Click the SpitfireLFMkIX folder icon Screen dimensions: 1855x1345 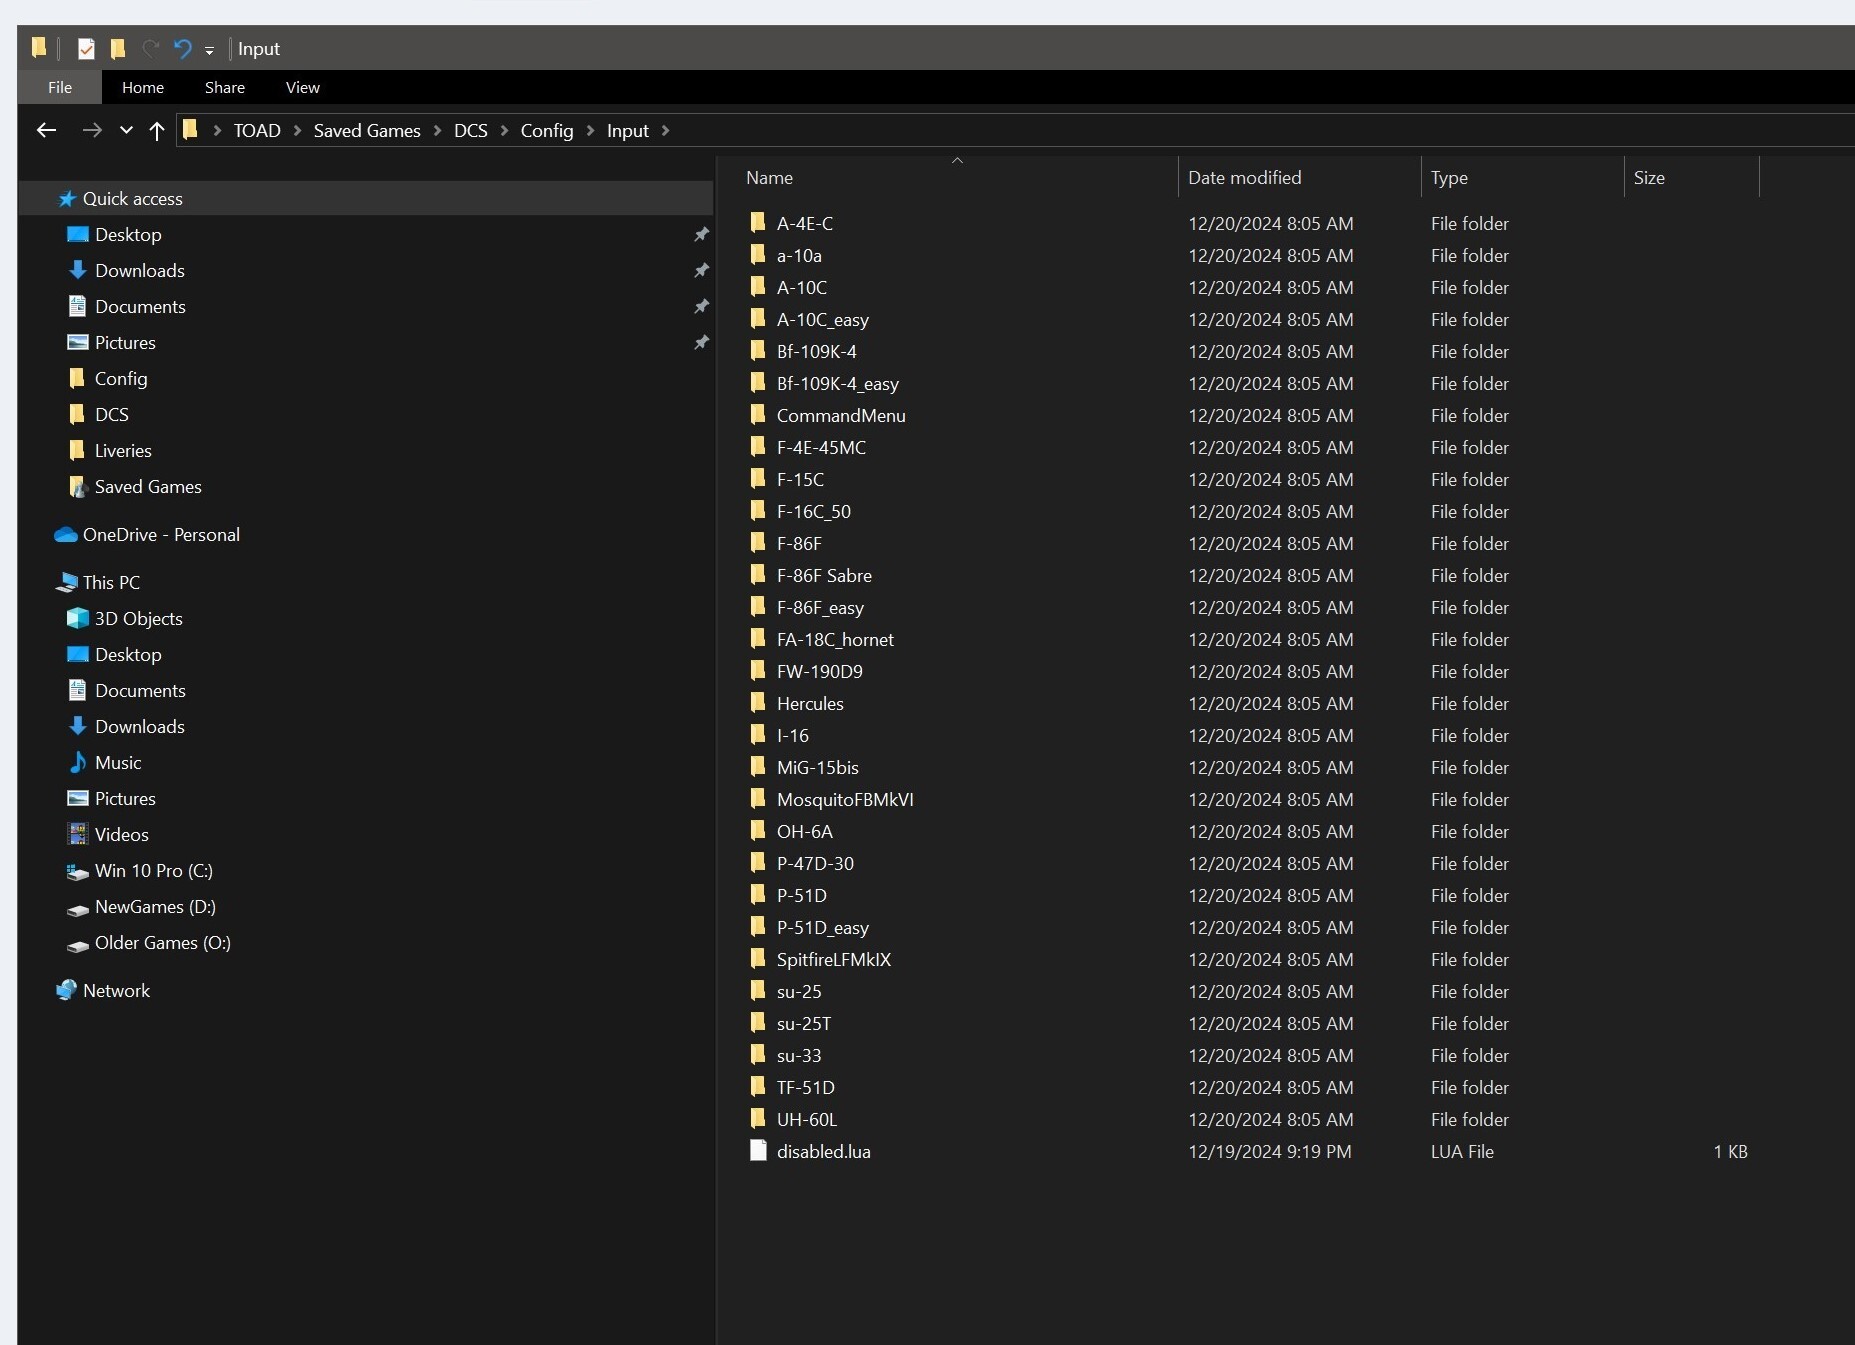point(758,958)
